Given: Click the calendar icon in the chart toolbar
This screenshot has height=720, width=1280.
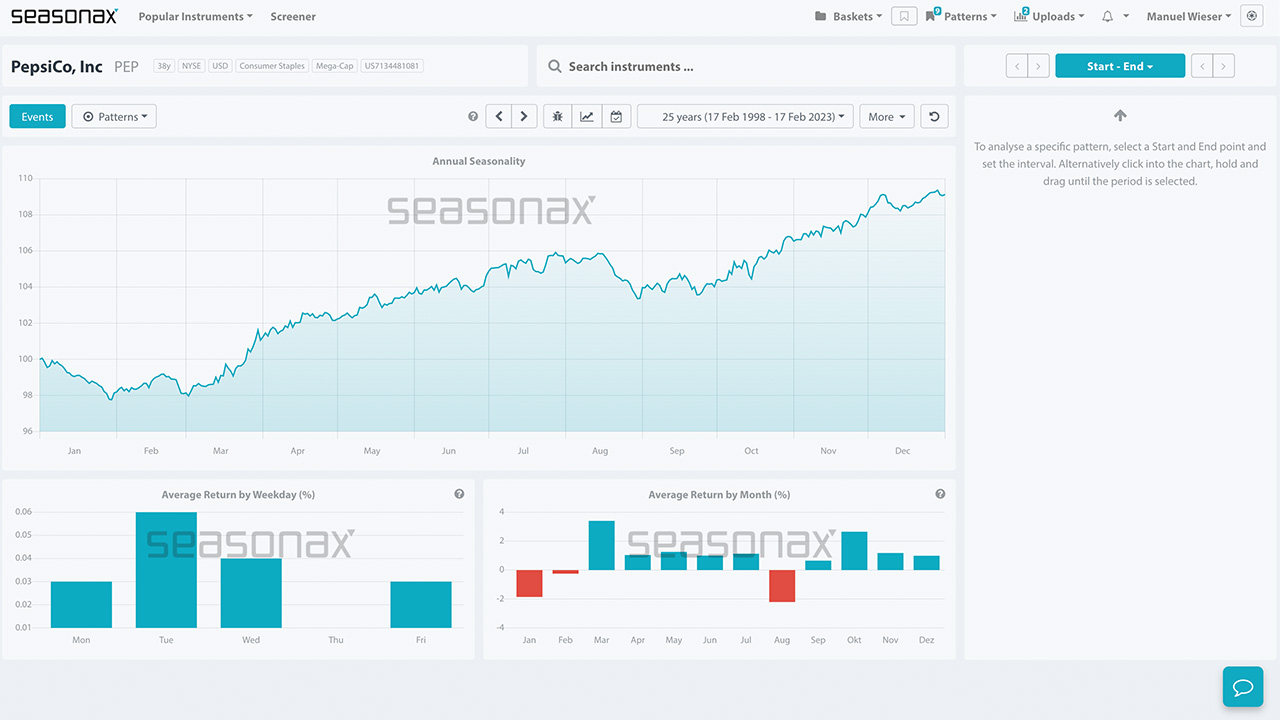Looking at the screenshot, I should click(x=616, y=116).
